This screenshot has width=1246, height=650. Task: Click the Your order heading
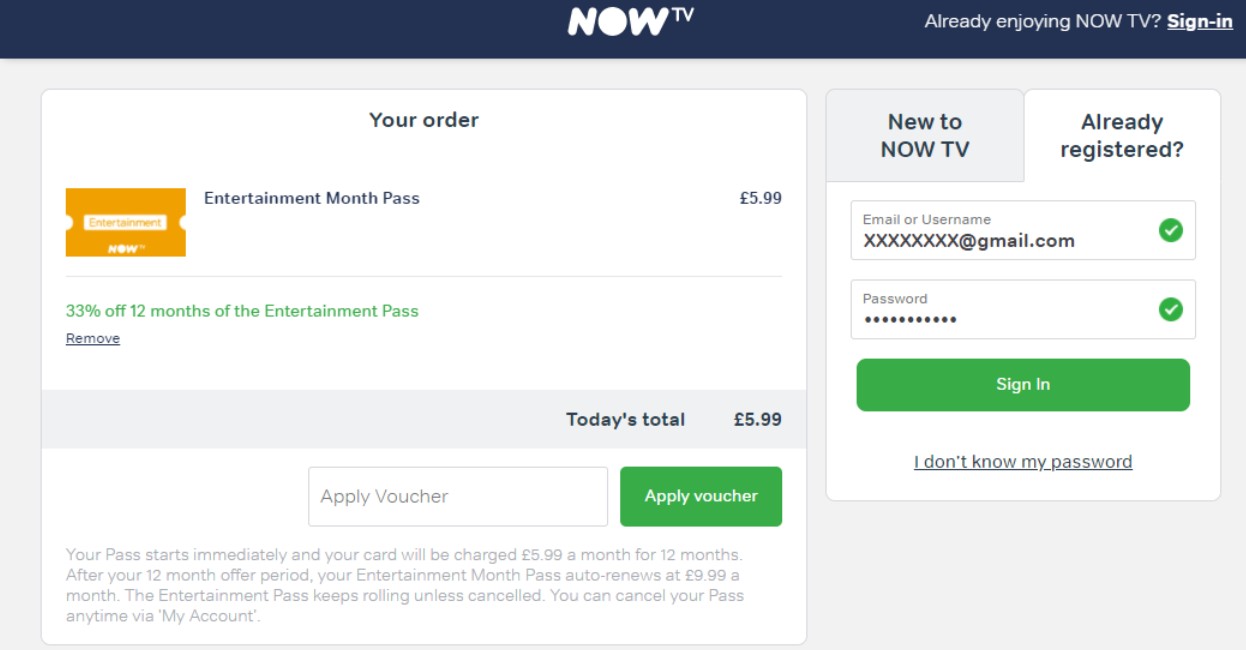point(424,120)
